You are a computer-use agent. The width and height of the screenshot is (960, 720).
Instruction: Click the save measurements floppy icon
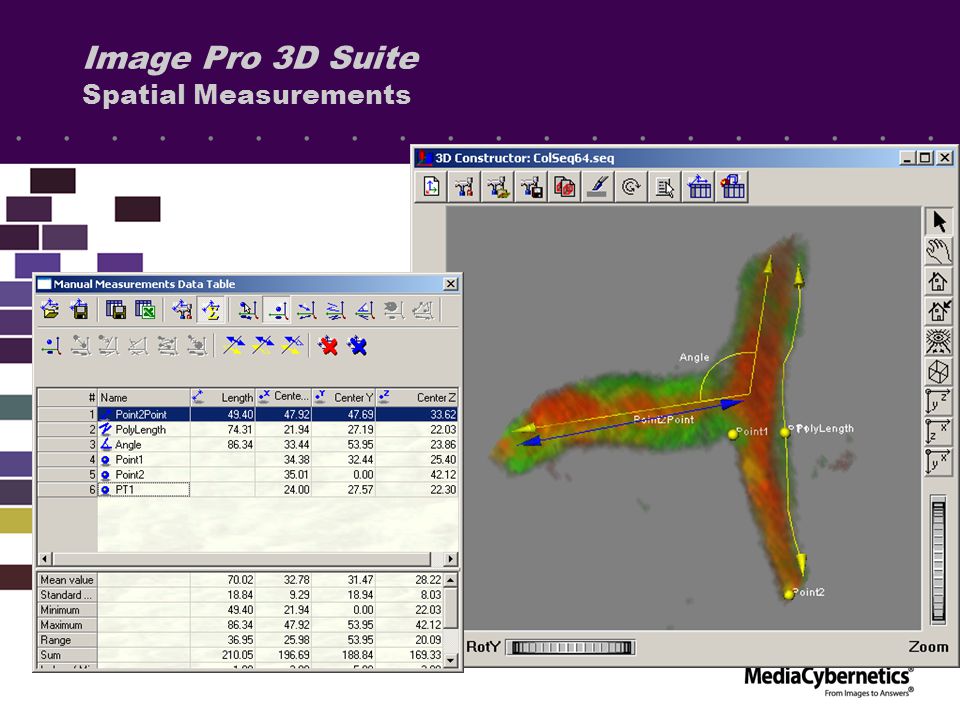tap(79, 310)
